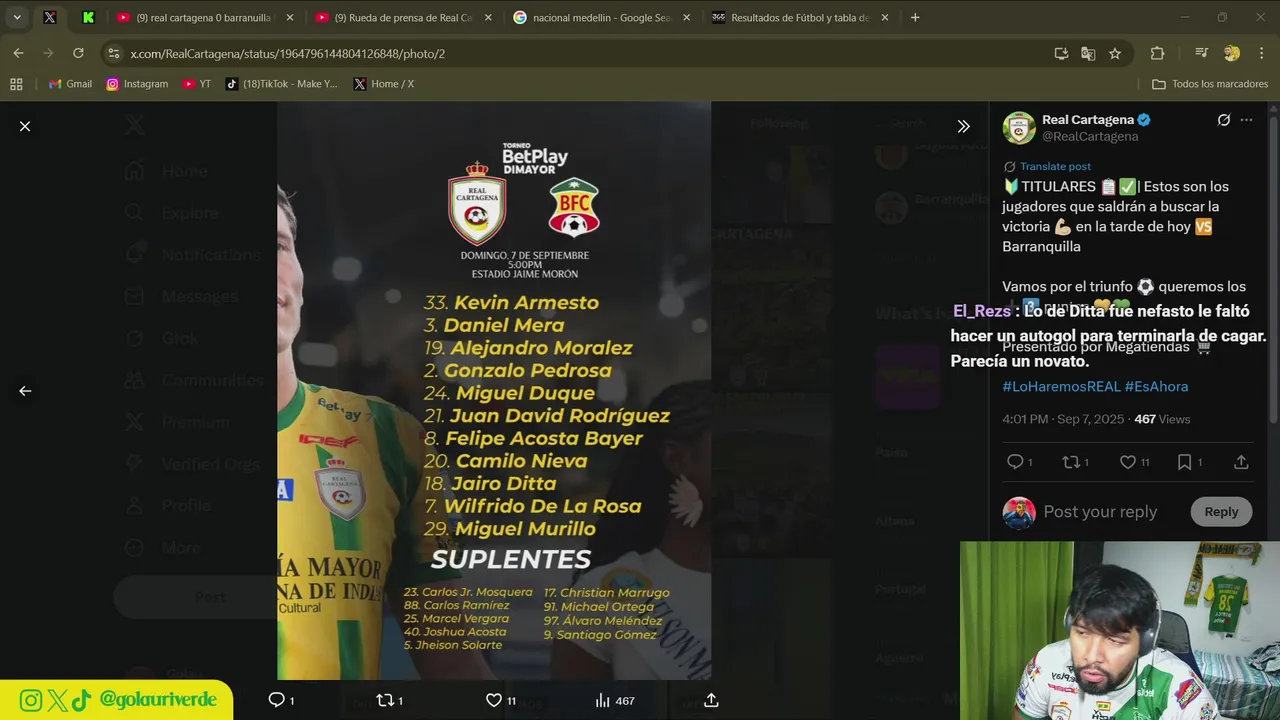Switch to the Kick tab
1280x720 pixels.
[88, 17]
